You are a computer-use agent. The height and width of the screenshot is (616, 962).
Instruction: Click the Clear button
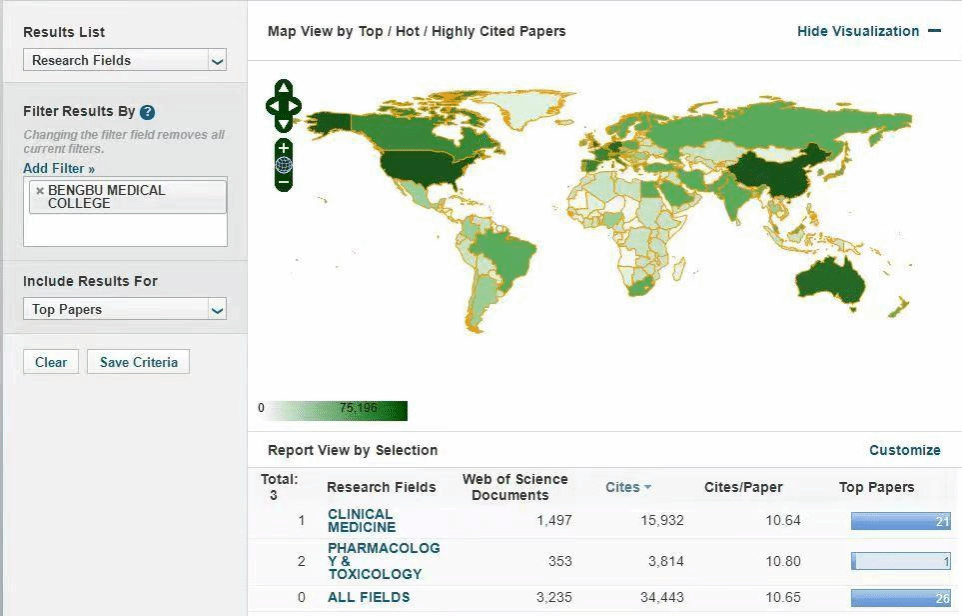[x=51, y=362]
